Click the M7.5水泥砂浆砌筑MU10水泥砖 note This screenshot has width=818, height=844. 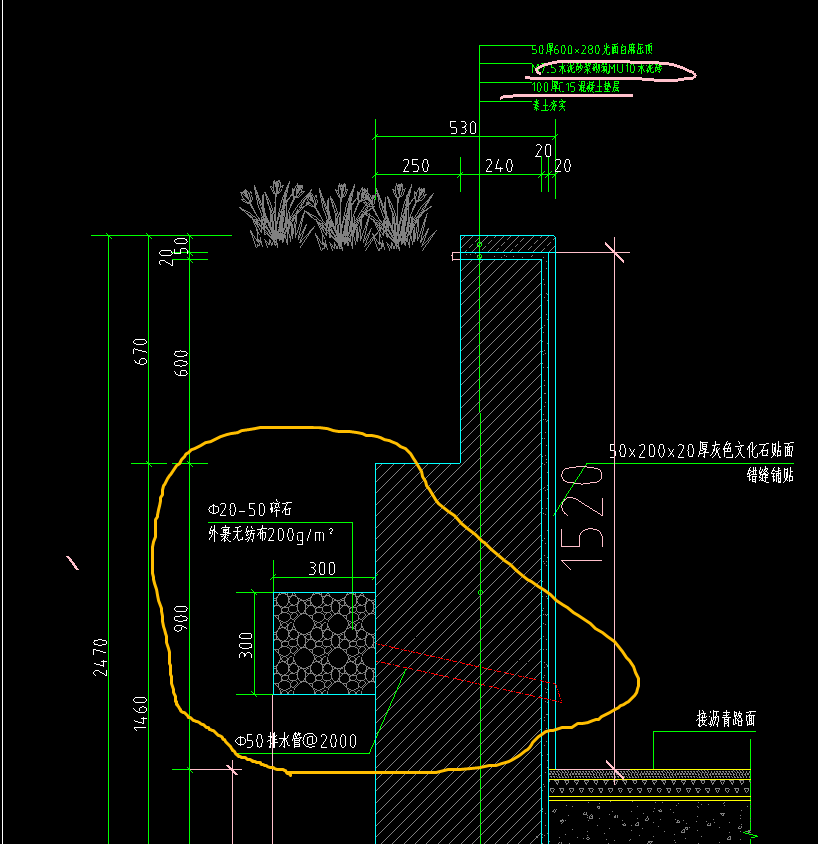click(x=596, y=68)
